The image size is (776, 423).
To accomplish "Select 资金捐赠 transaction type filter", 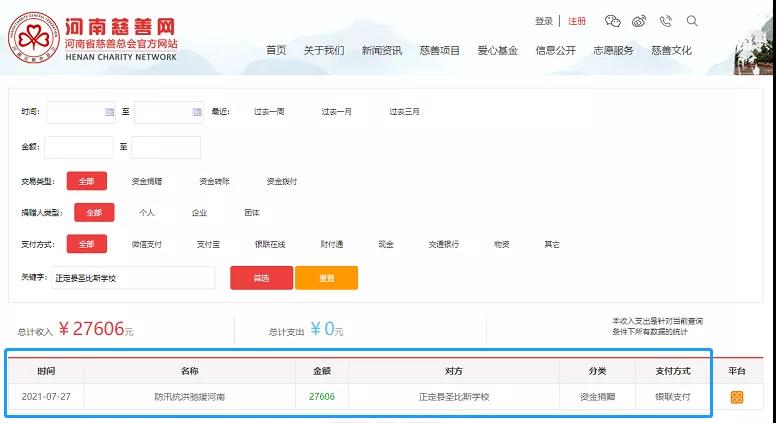I will click(x=147, y=182).
